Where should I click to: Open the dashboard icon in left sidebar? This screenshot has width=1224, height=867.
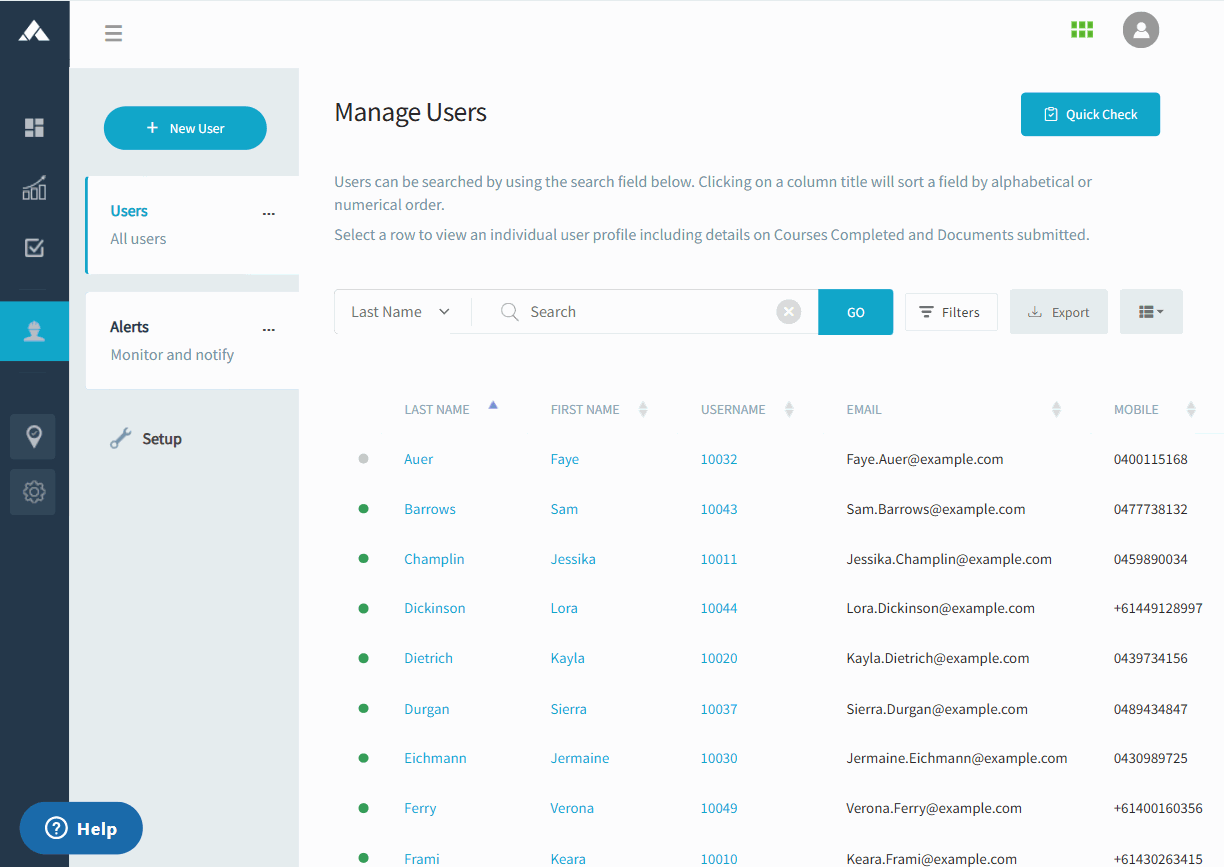tap(34, 127)
